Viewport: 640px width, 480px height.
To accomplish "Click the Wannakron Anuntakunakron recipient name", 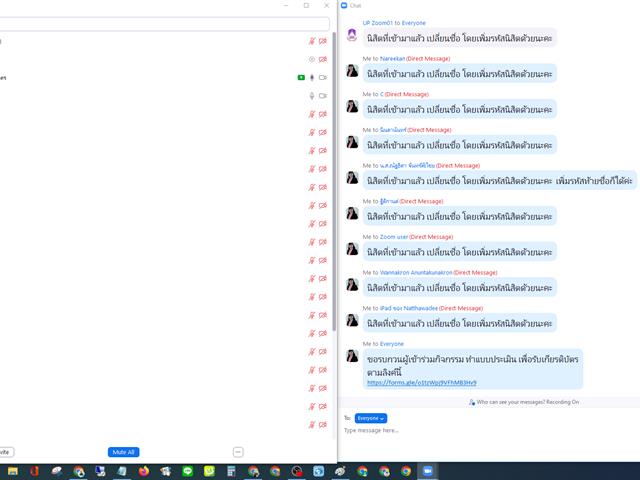I will click(416, 272).
